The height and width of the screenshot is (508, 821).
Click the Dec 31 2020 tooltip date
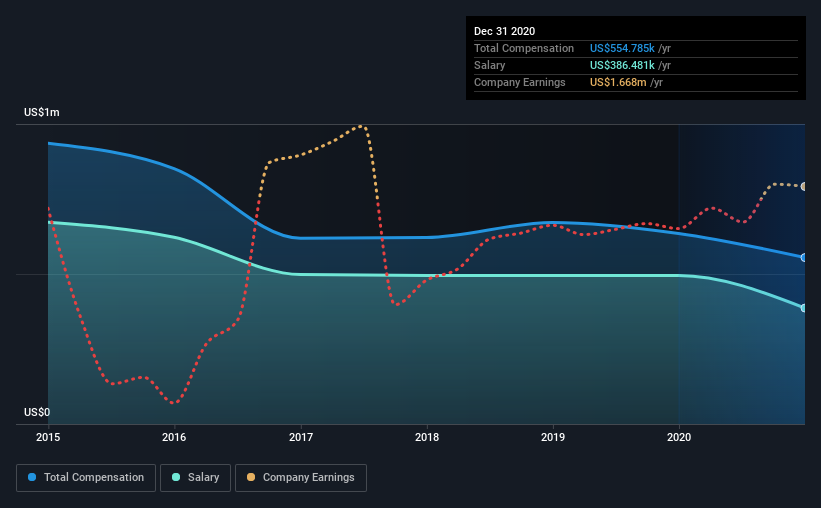click(x=504, y=31)
